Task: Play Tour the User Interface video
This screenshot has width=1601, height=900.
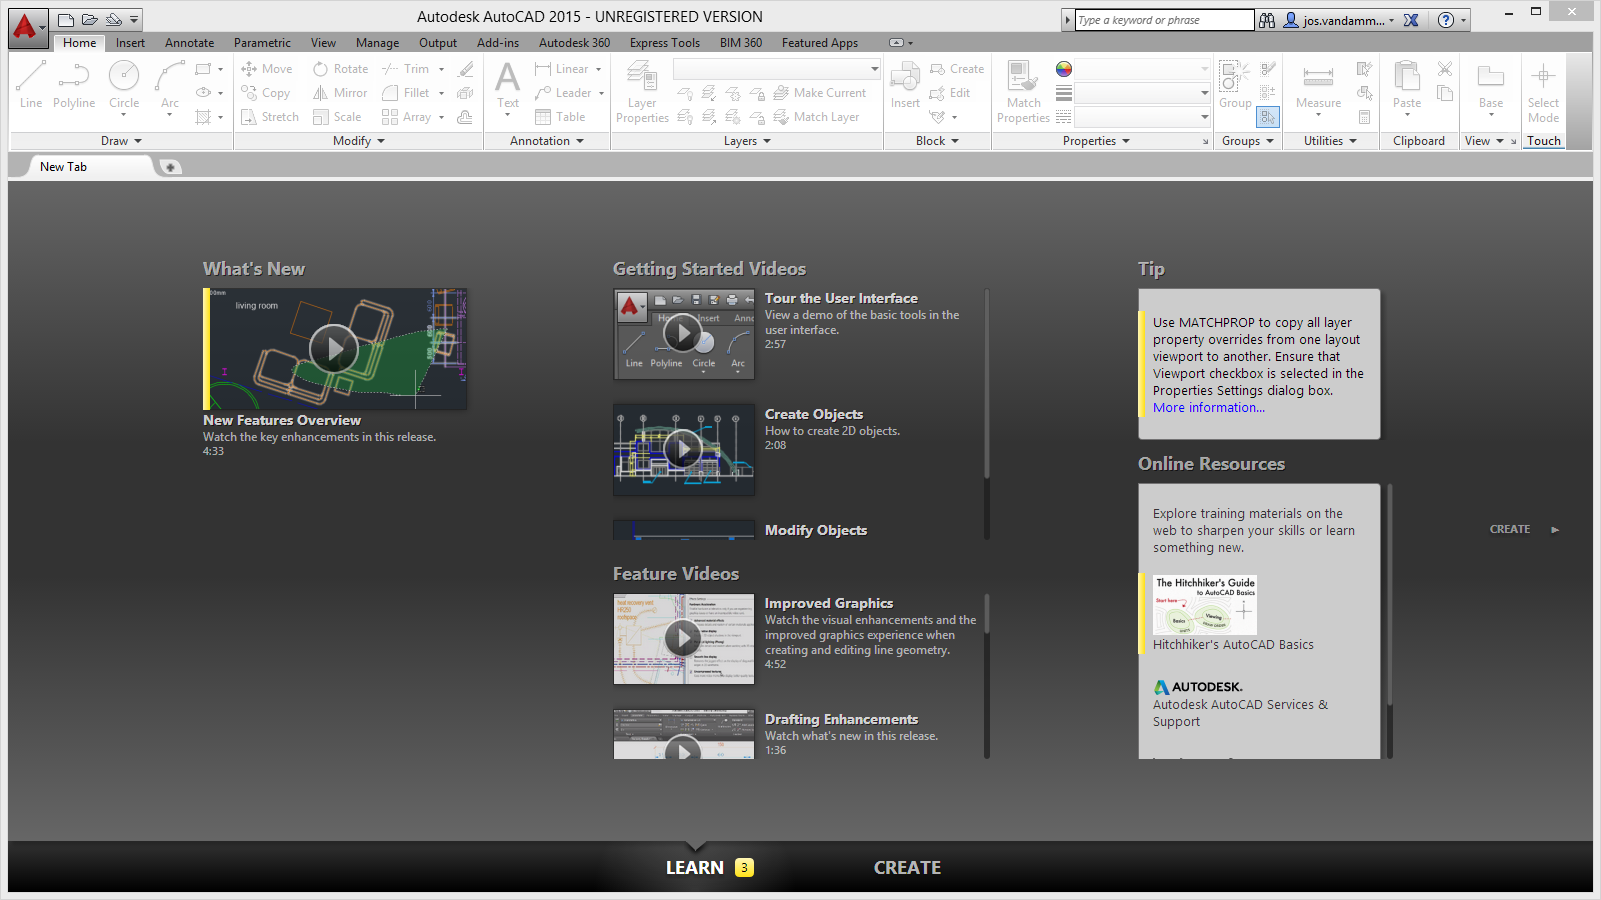Action: point(684,334)
